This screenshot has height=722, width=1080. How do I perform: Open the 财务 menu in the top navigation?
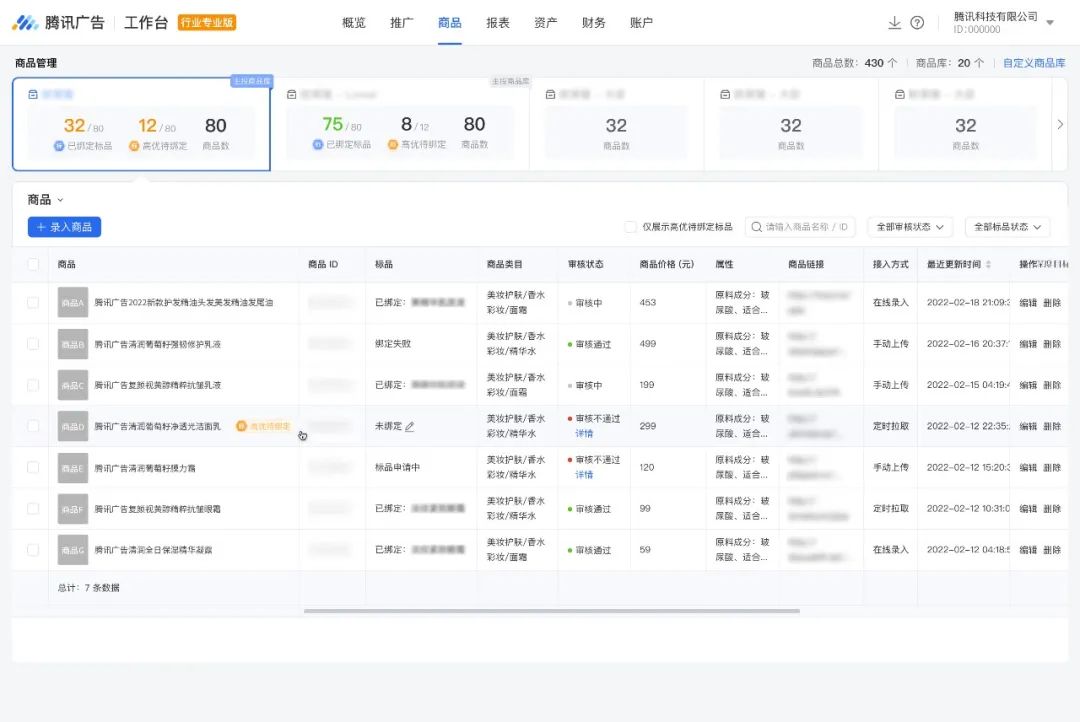(x=593, y=21)
